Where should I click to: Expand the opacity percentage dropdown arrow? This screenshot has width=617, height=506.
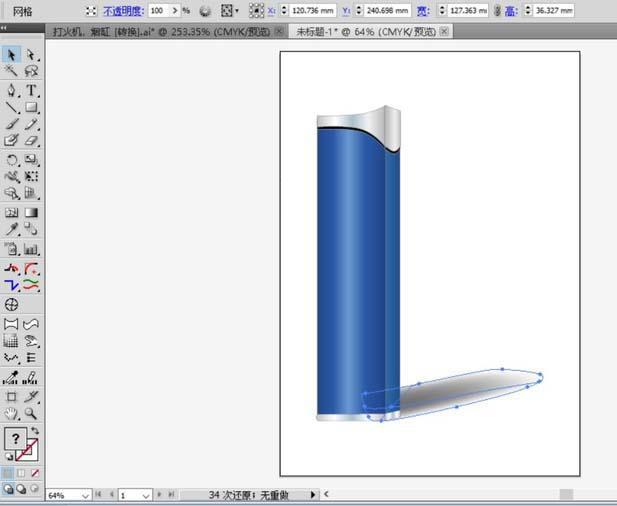176,10
